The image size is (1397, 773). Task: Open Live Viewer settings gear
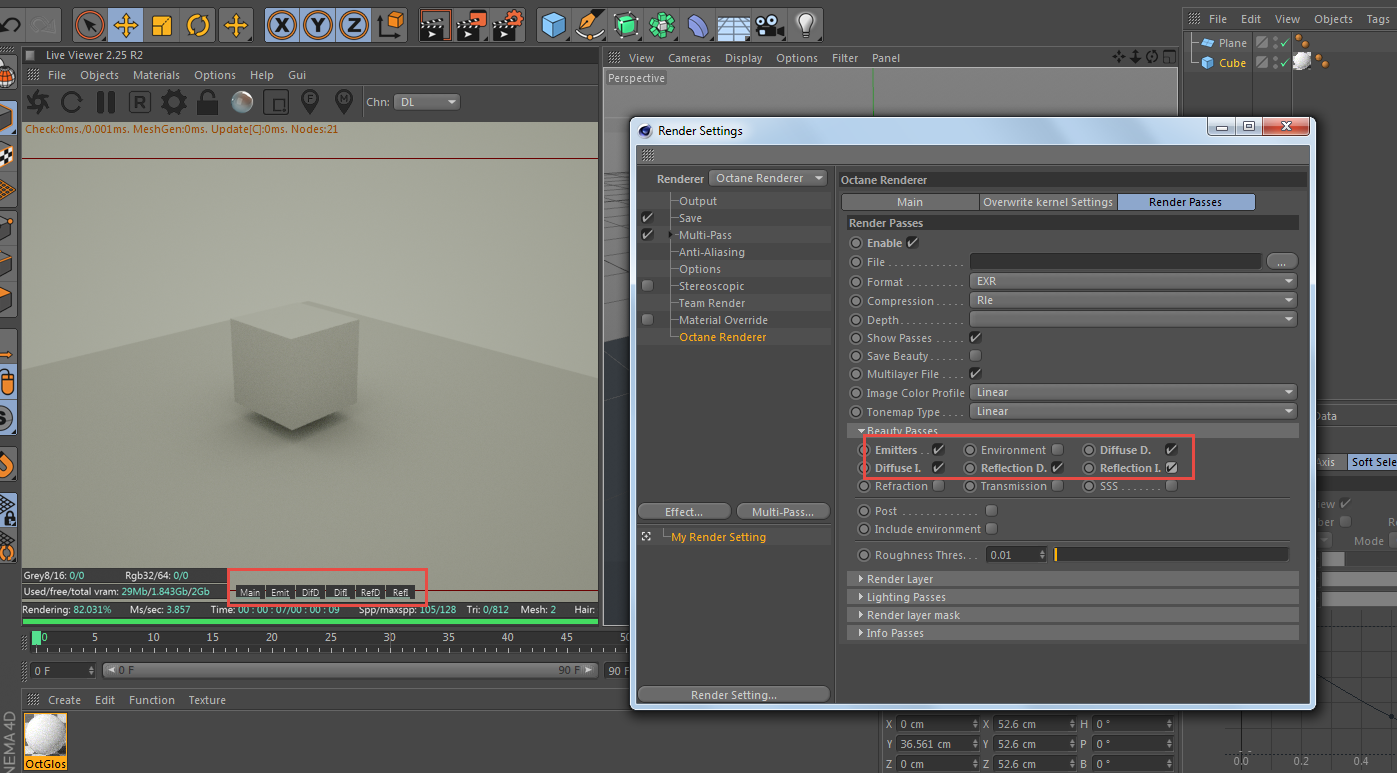click(174, 102)
